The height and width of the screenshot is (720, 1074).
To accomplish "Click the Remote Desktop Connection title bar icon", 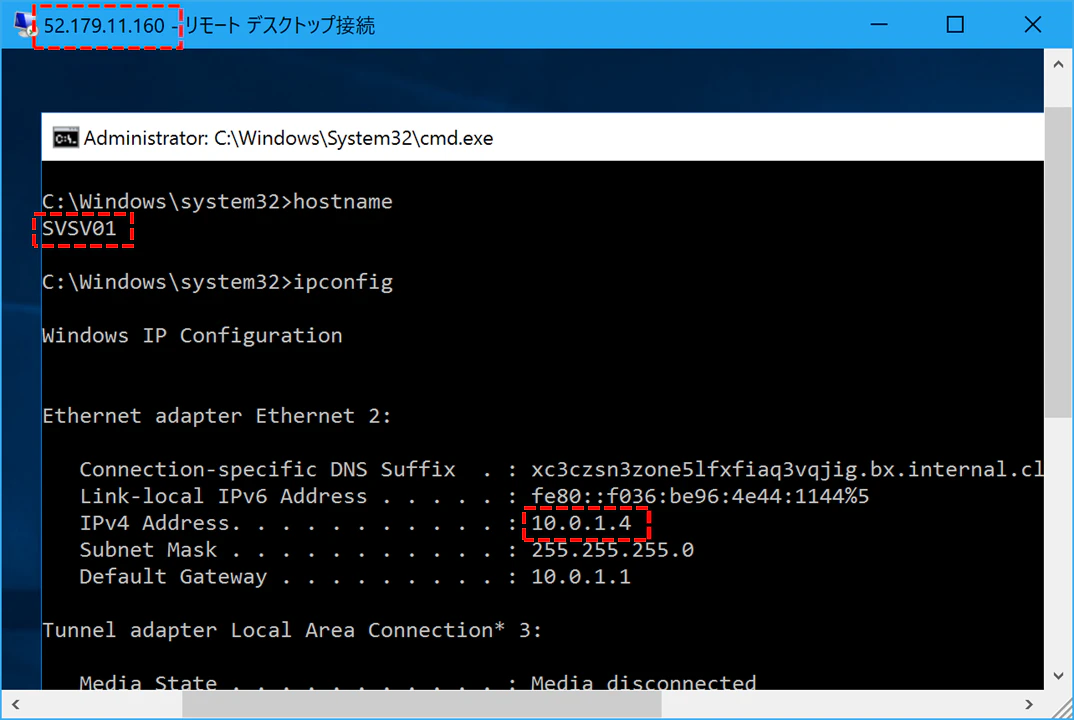I will (24, 25).
